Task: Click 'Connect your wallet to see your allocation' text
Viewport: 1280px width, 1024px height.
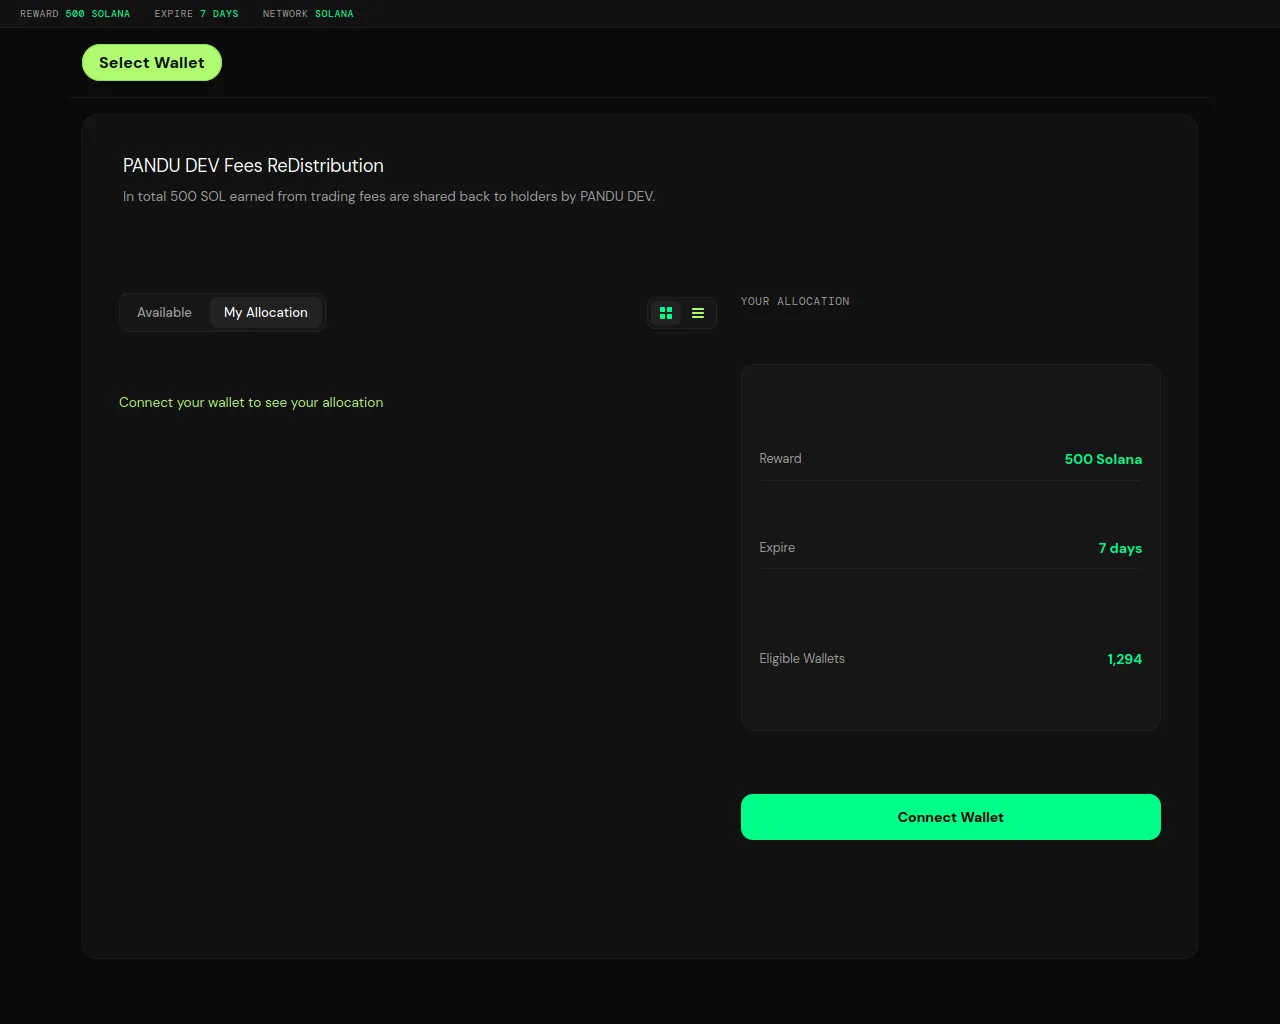Action: click(x=251, y=403)
